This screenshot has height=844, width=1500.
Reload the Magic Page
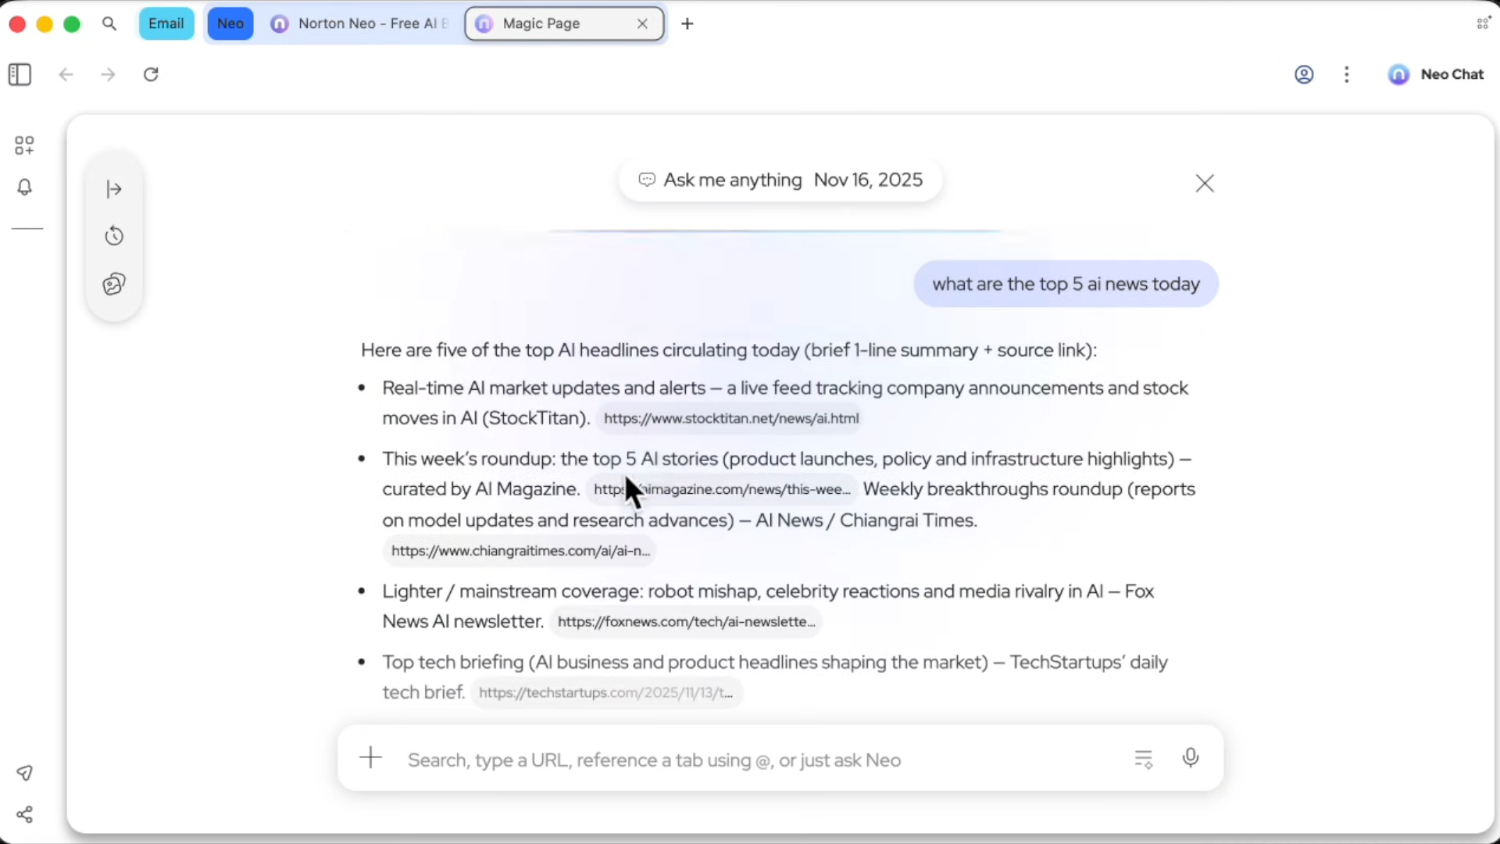[151, 74]
